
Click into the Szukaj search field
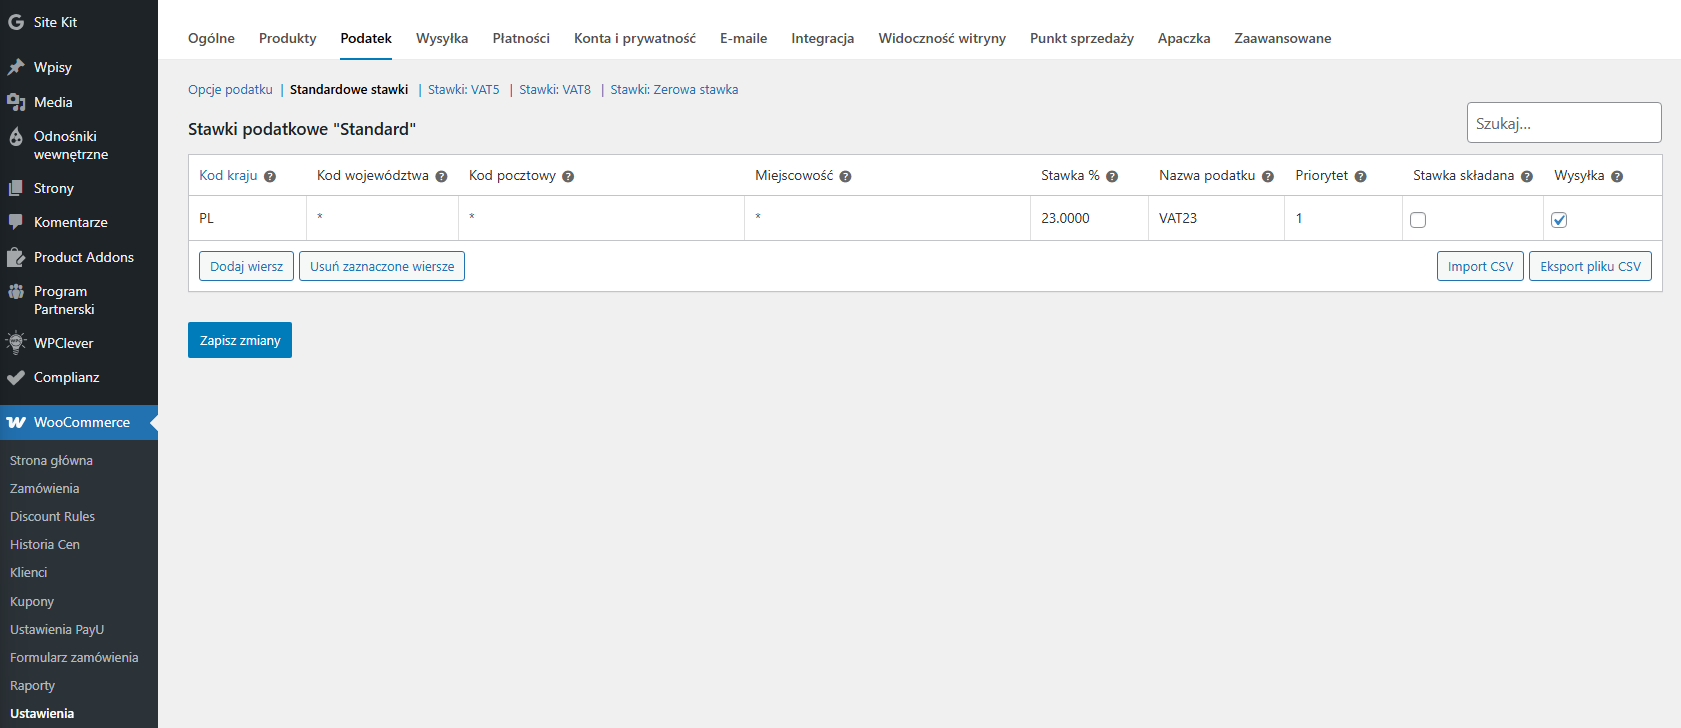[1563, 123]
